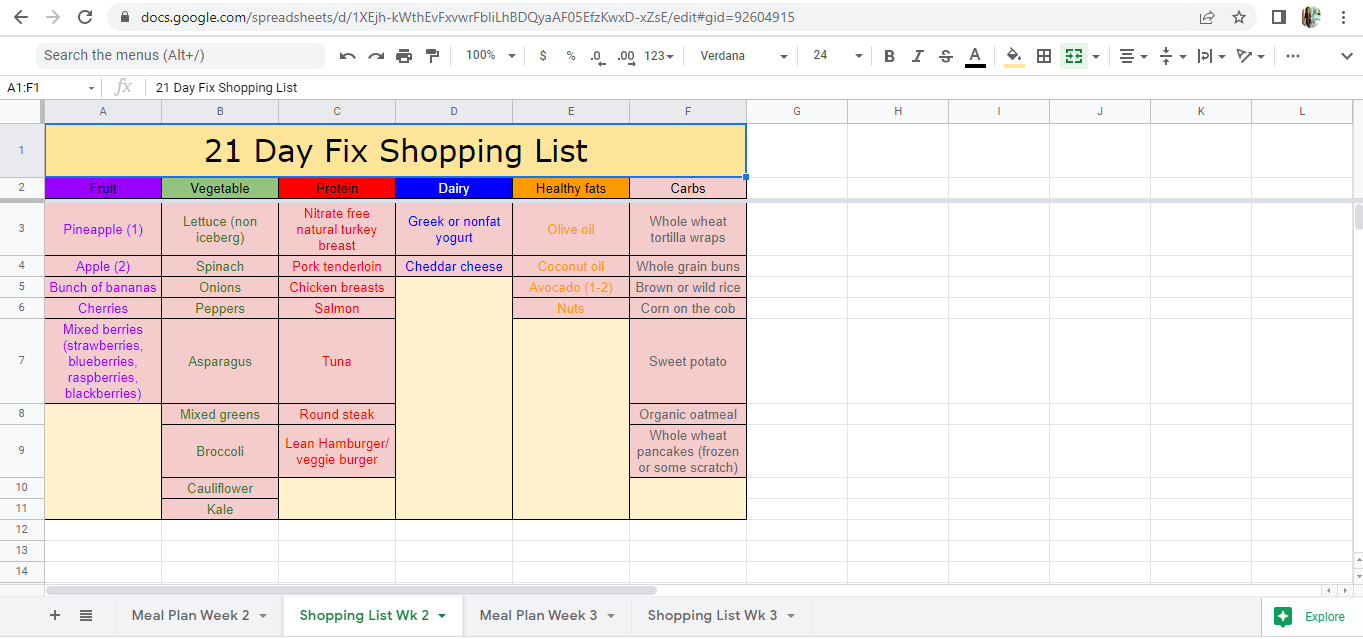Open the fill color picker

[x=1014, y=56]
